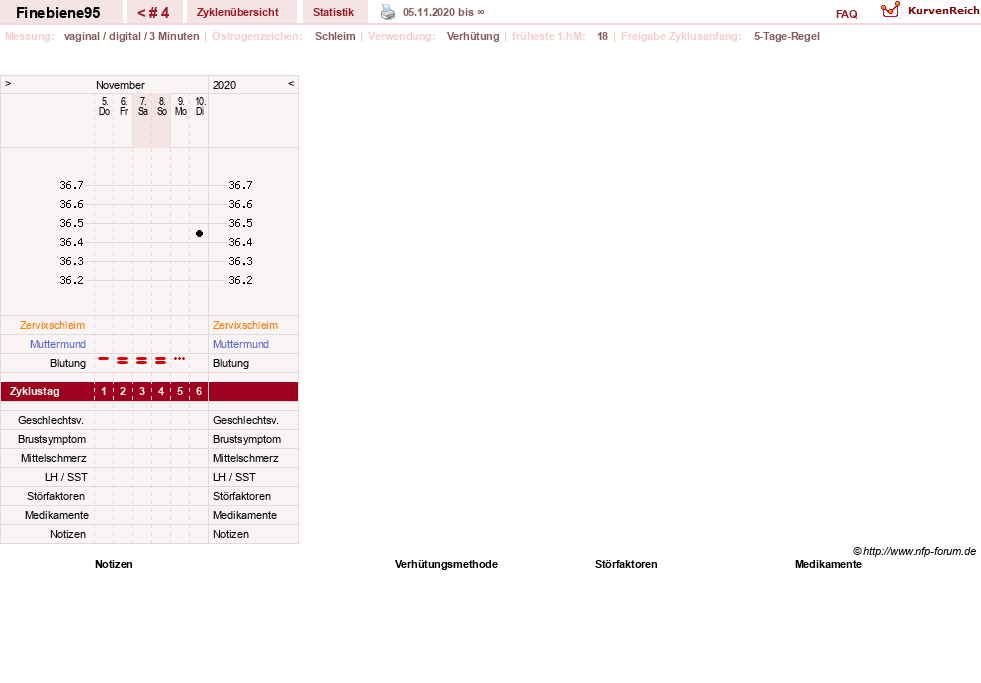Click the printer icon
Viewport: 981px width, 683px height.
388,12
